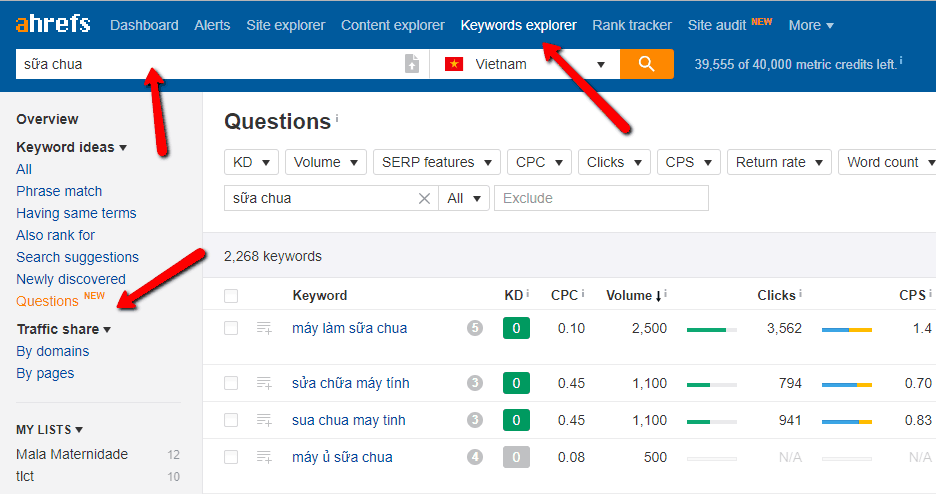The width and height of the screenshot is (936, 494).
Task: Check the box for máy làm sữa chua
Action: click(x=232, y=328)
